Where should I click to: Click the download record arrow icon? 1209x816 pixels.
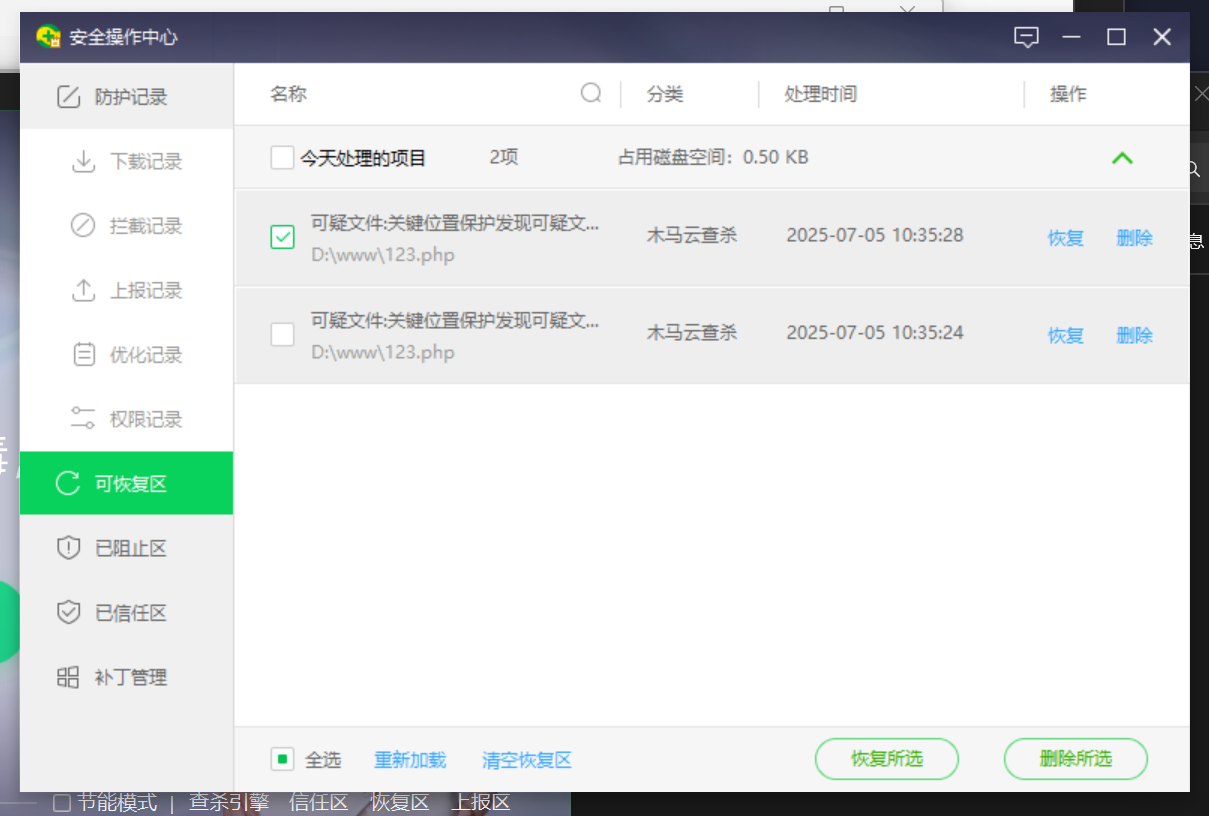[x=83, y=161]
